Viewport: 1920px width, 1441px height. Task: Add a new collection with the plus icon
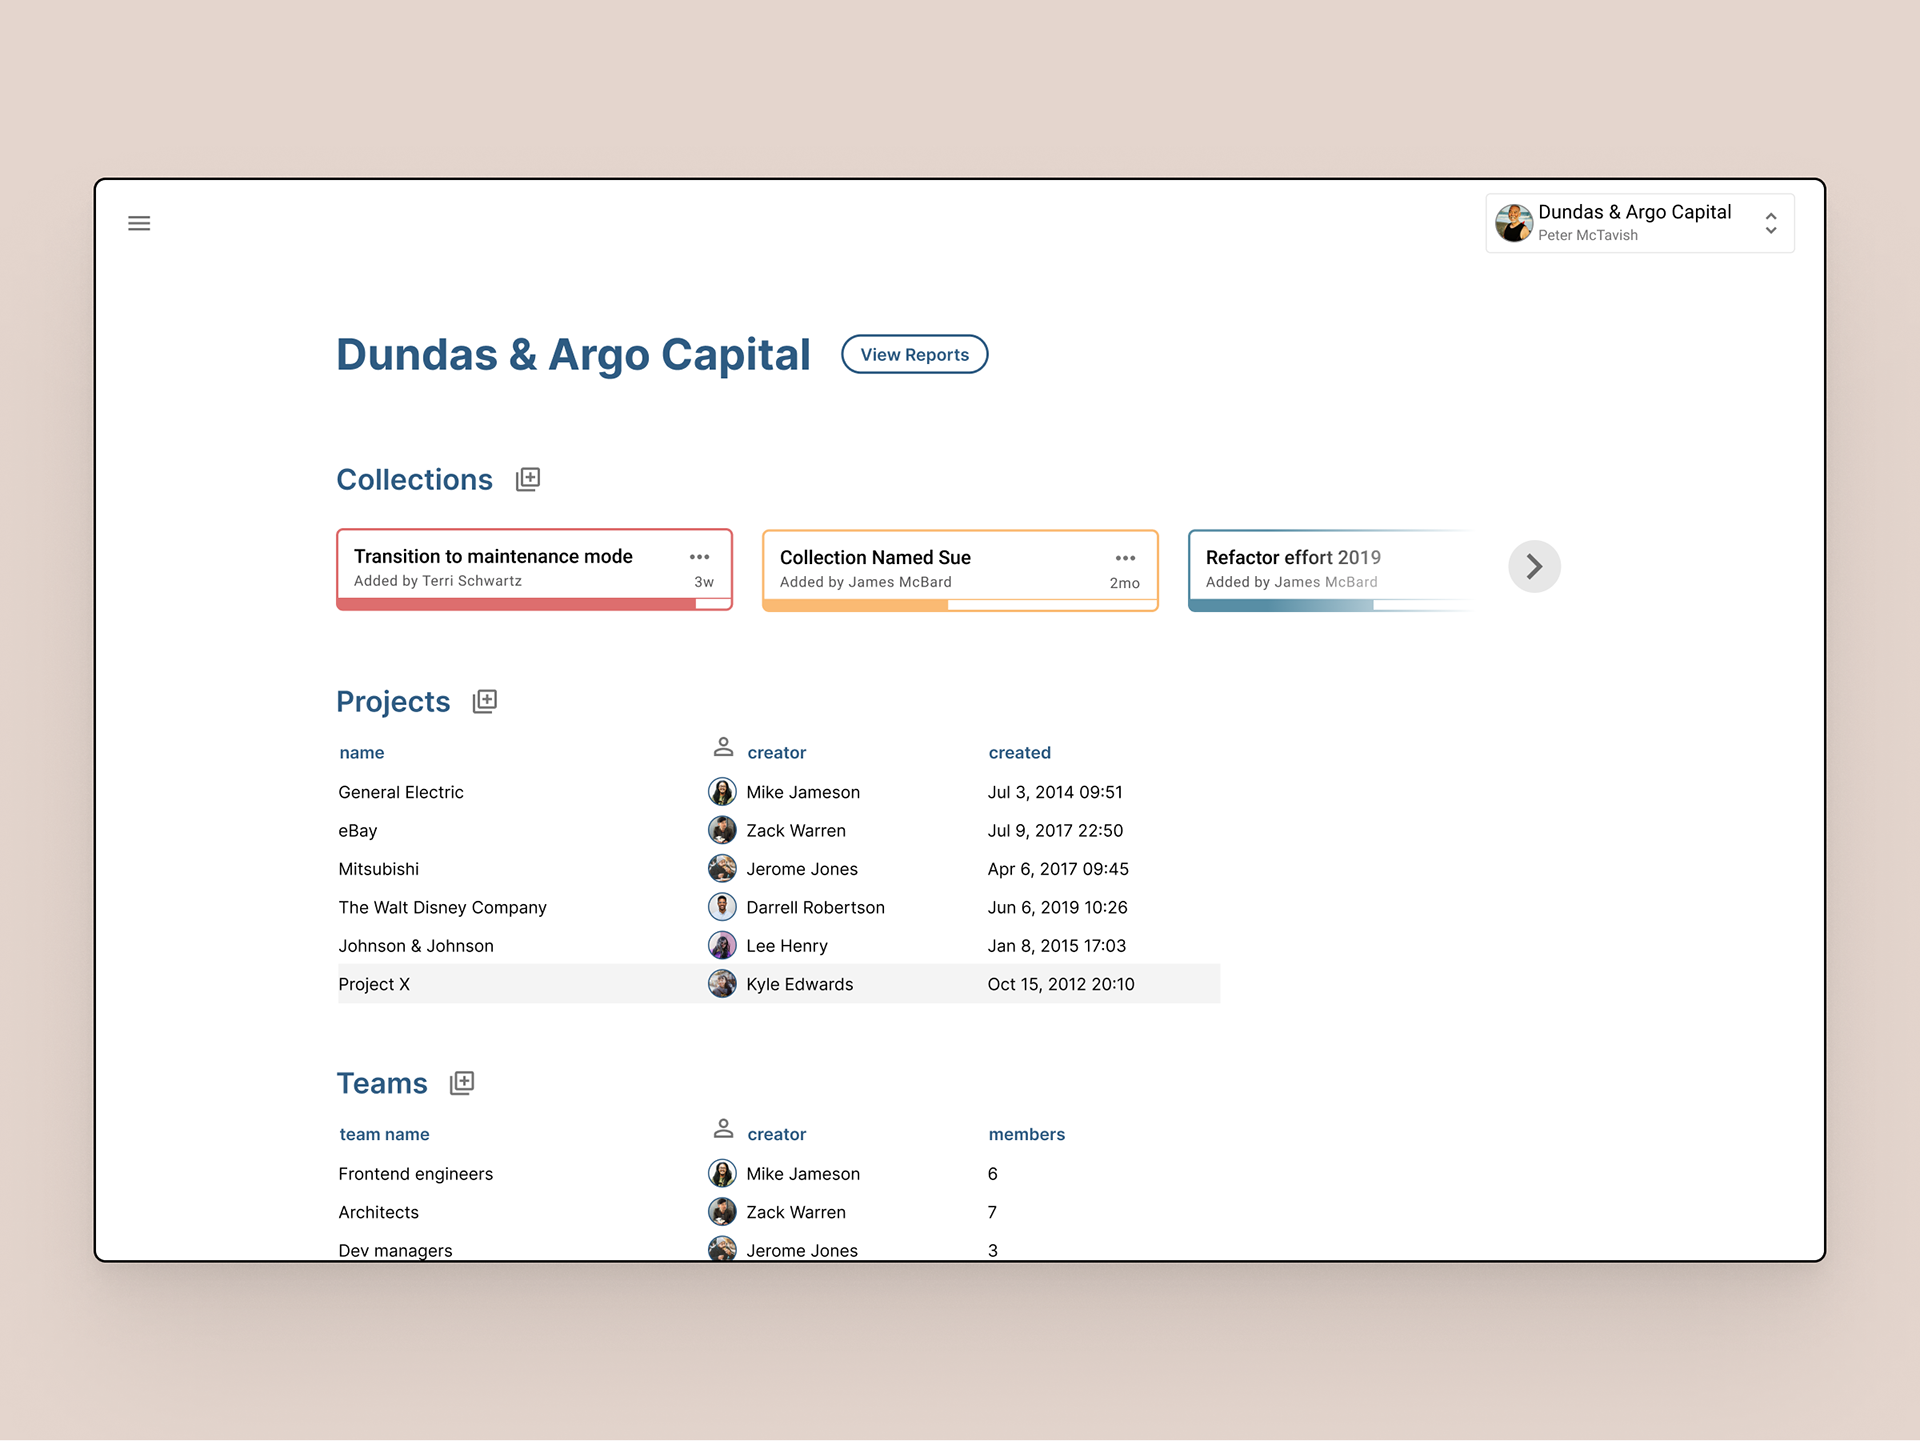(x=528, y=479)
